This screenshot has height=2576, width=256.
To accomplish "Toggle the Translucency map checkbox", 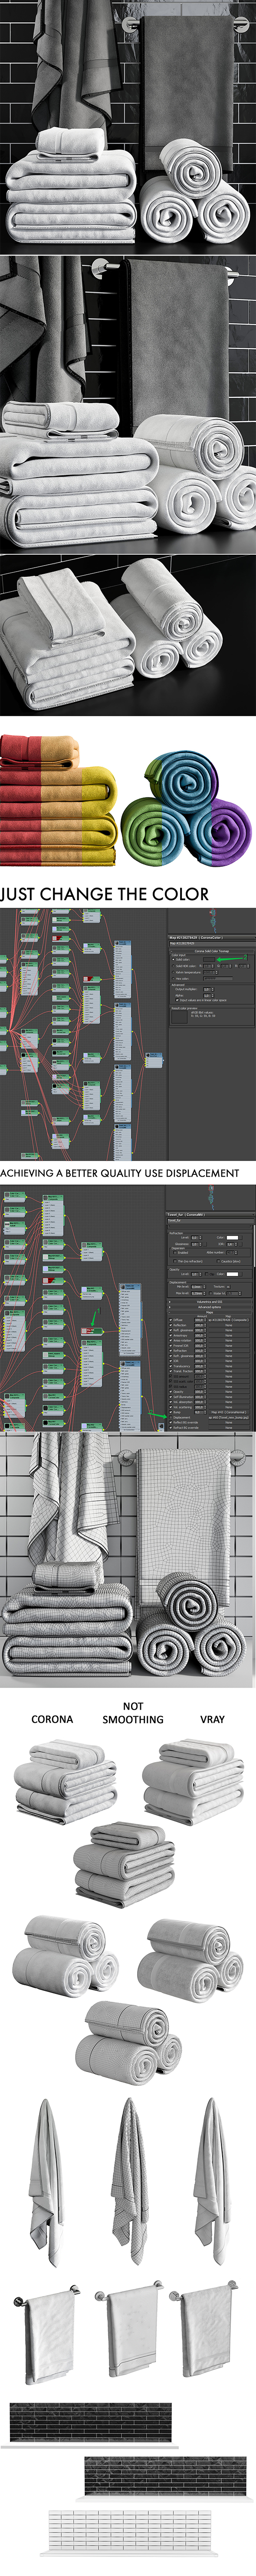I will click(171, 1366).
